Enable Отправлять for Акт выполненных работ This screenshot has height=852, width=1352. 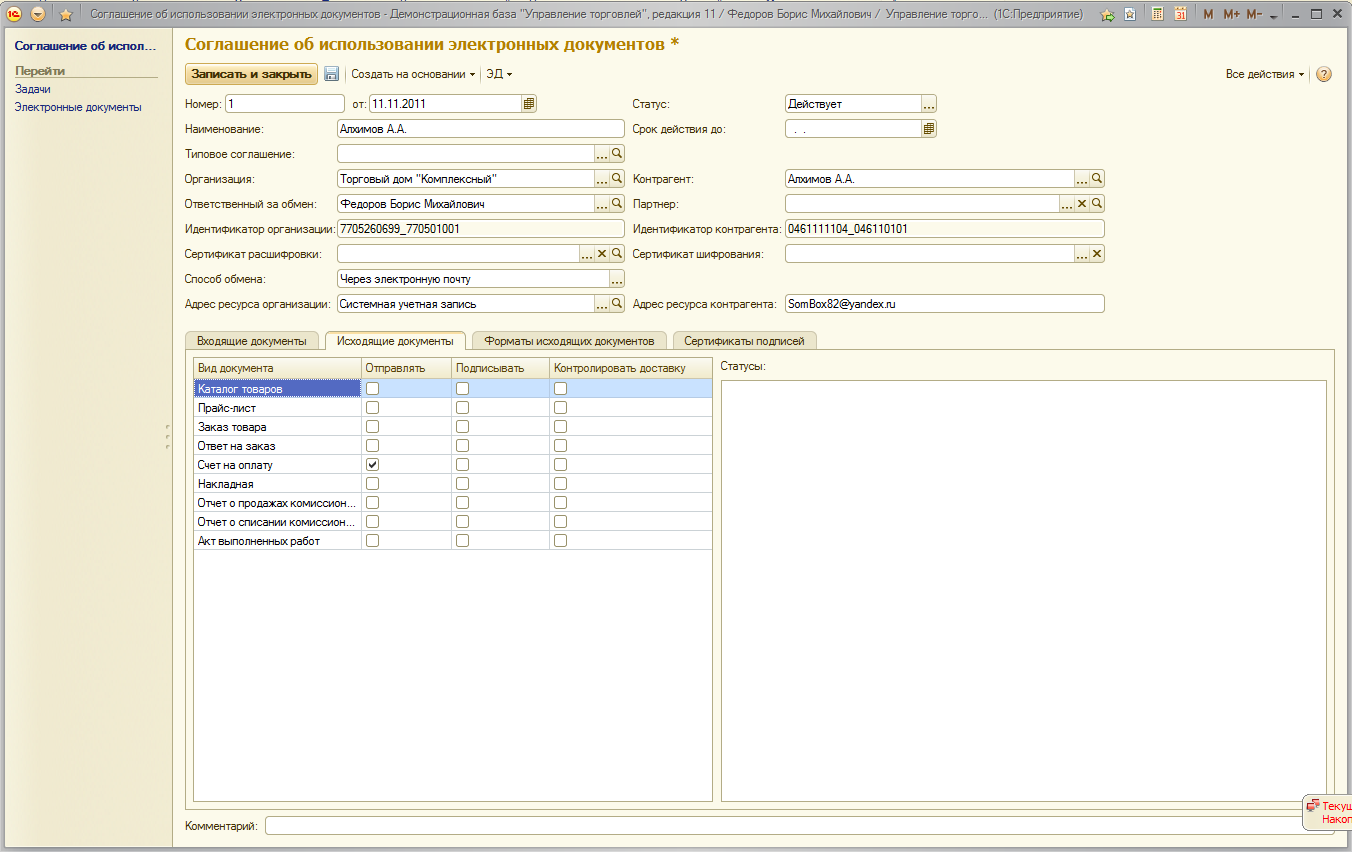373,541
